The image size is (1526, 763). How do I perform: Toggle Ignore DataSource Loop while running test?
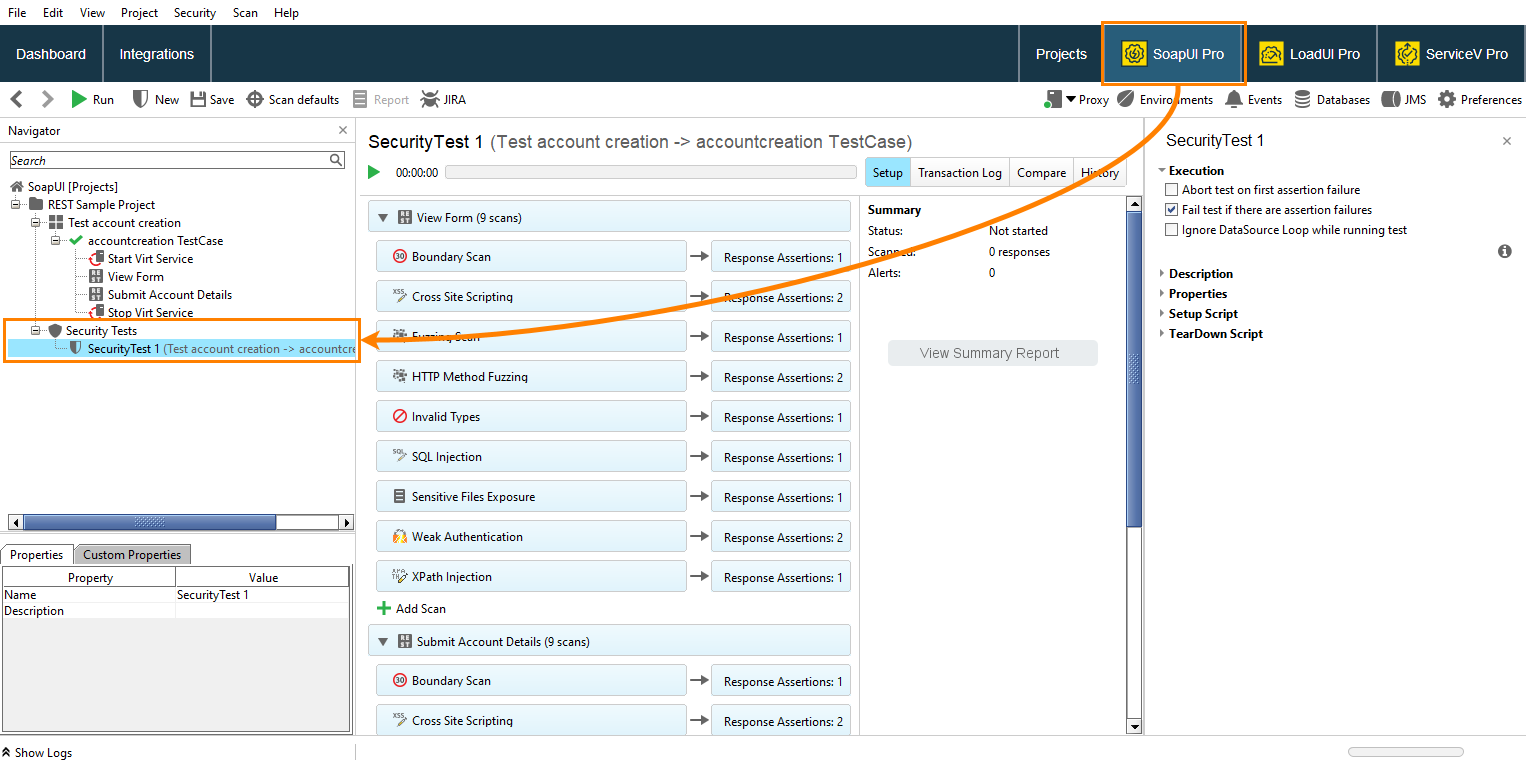coord(1172,230)
